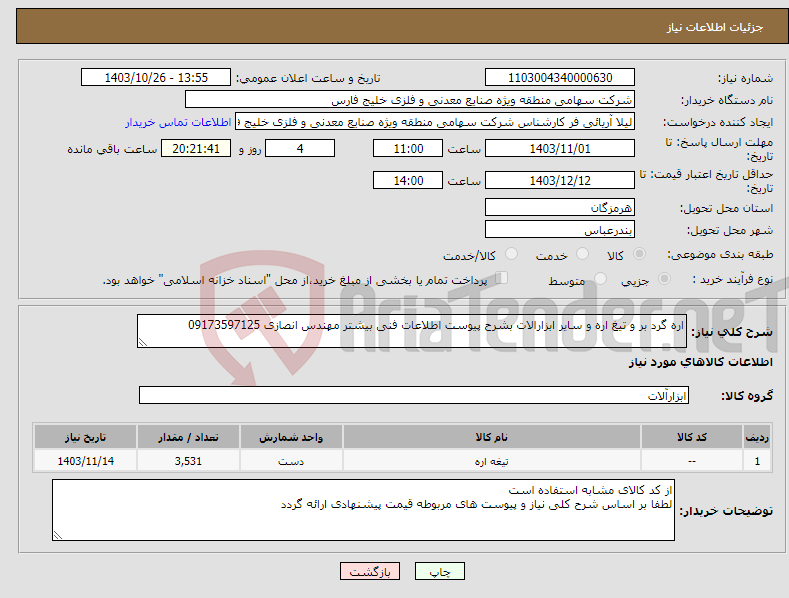Click the شرح کلی نیاز label
This screenshot has width=789, height=598.
[x=732, y=332]
